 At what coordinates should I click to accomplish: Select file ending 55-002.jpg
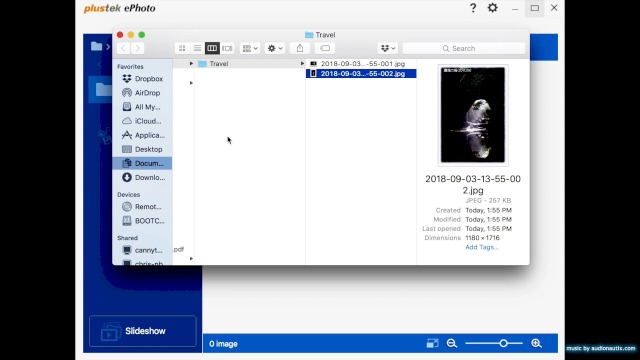coord(361,73)
